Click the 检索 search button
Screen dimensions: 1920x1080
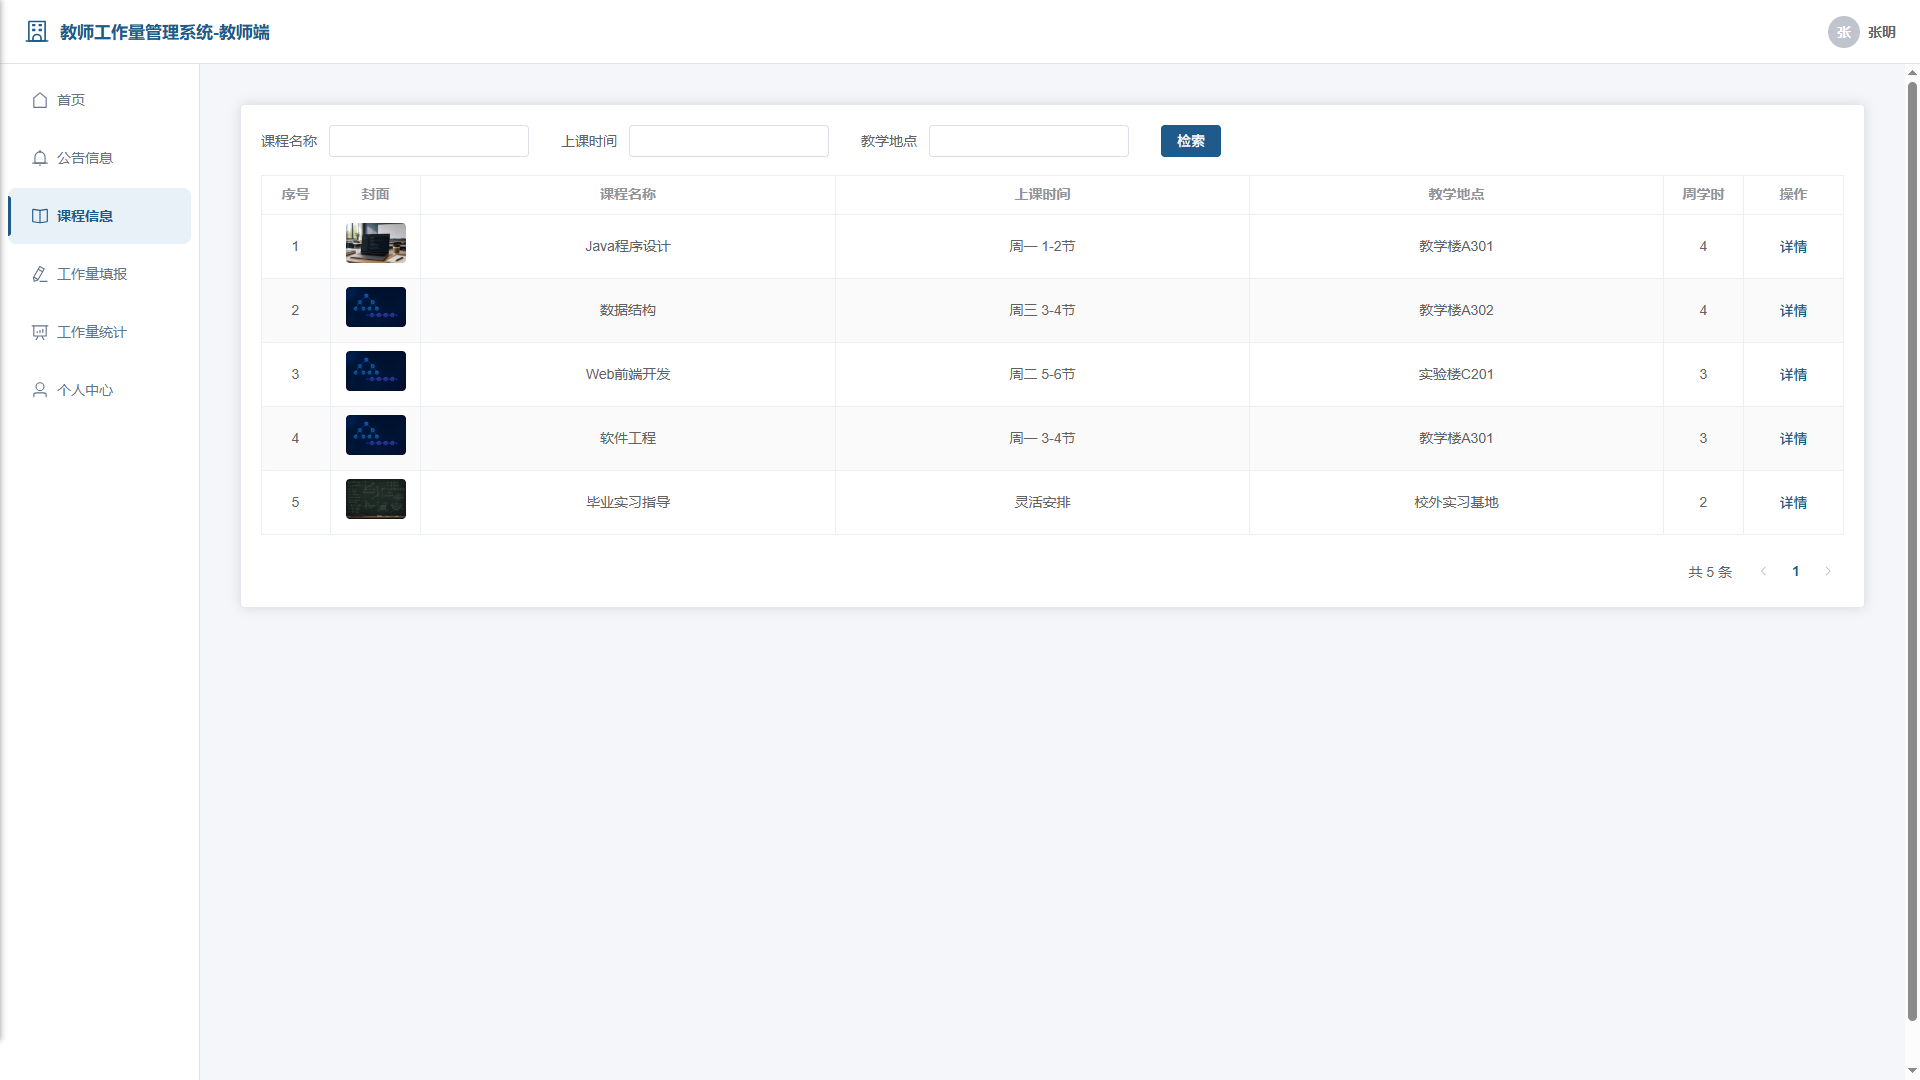(x=1190, y=141)
